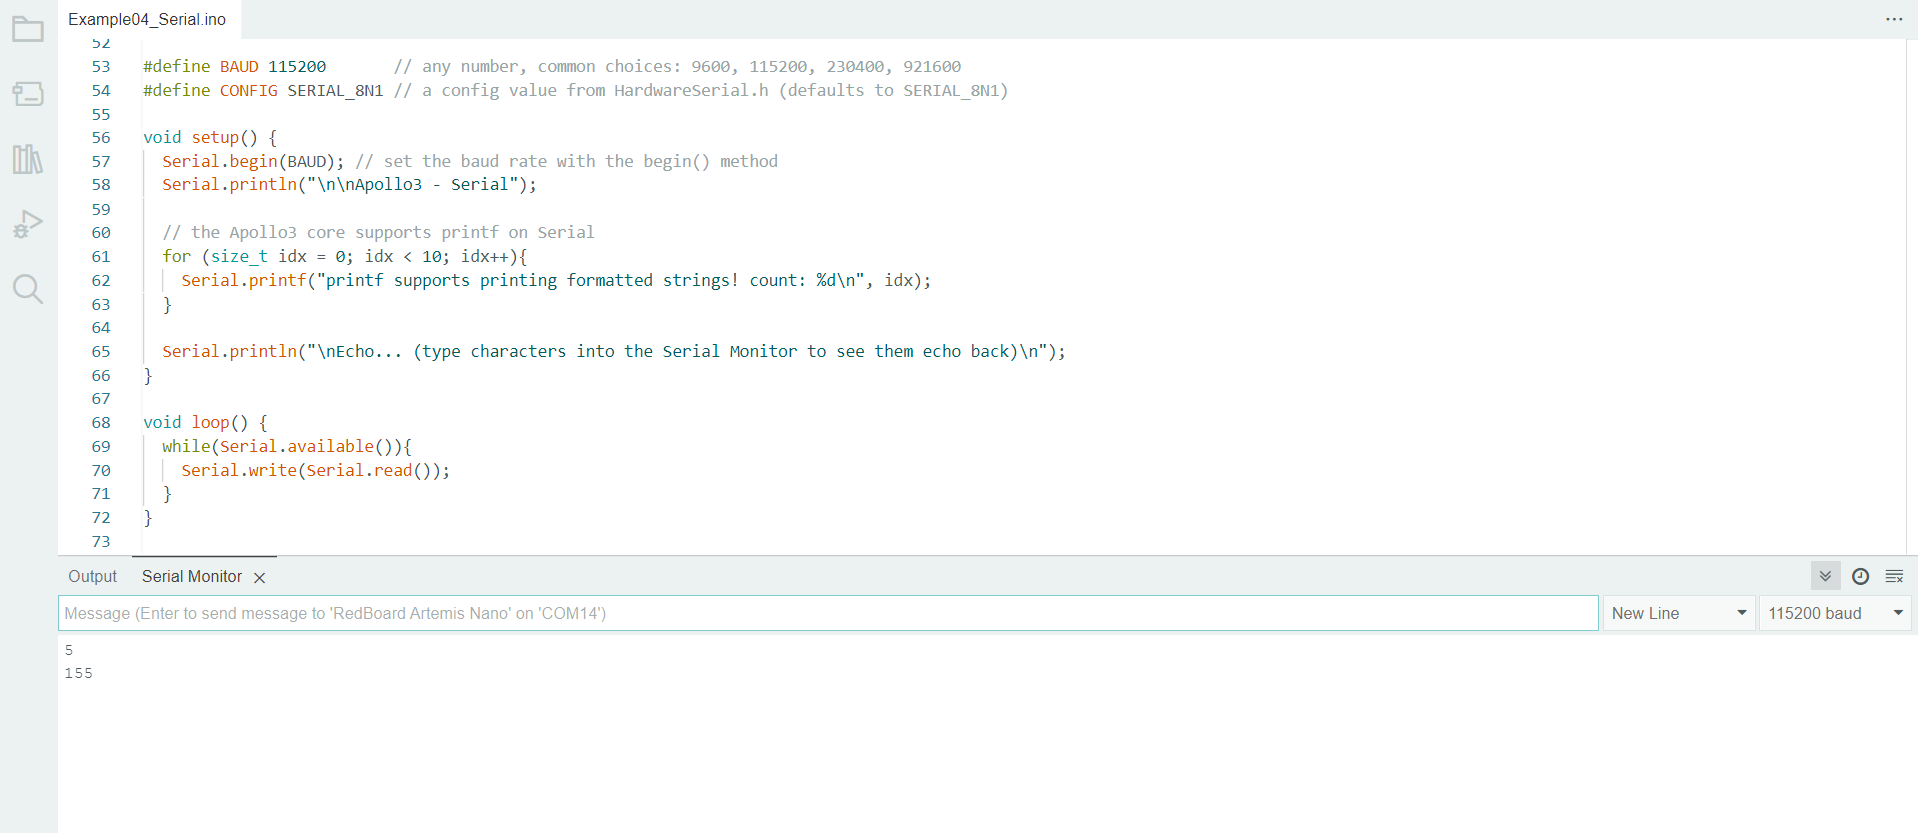
Task: Click the 'Serial.begin(BAUD);' statement
Action: click(253, 162)
